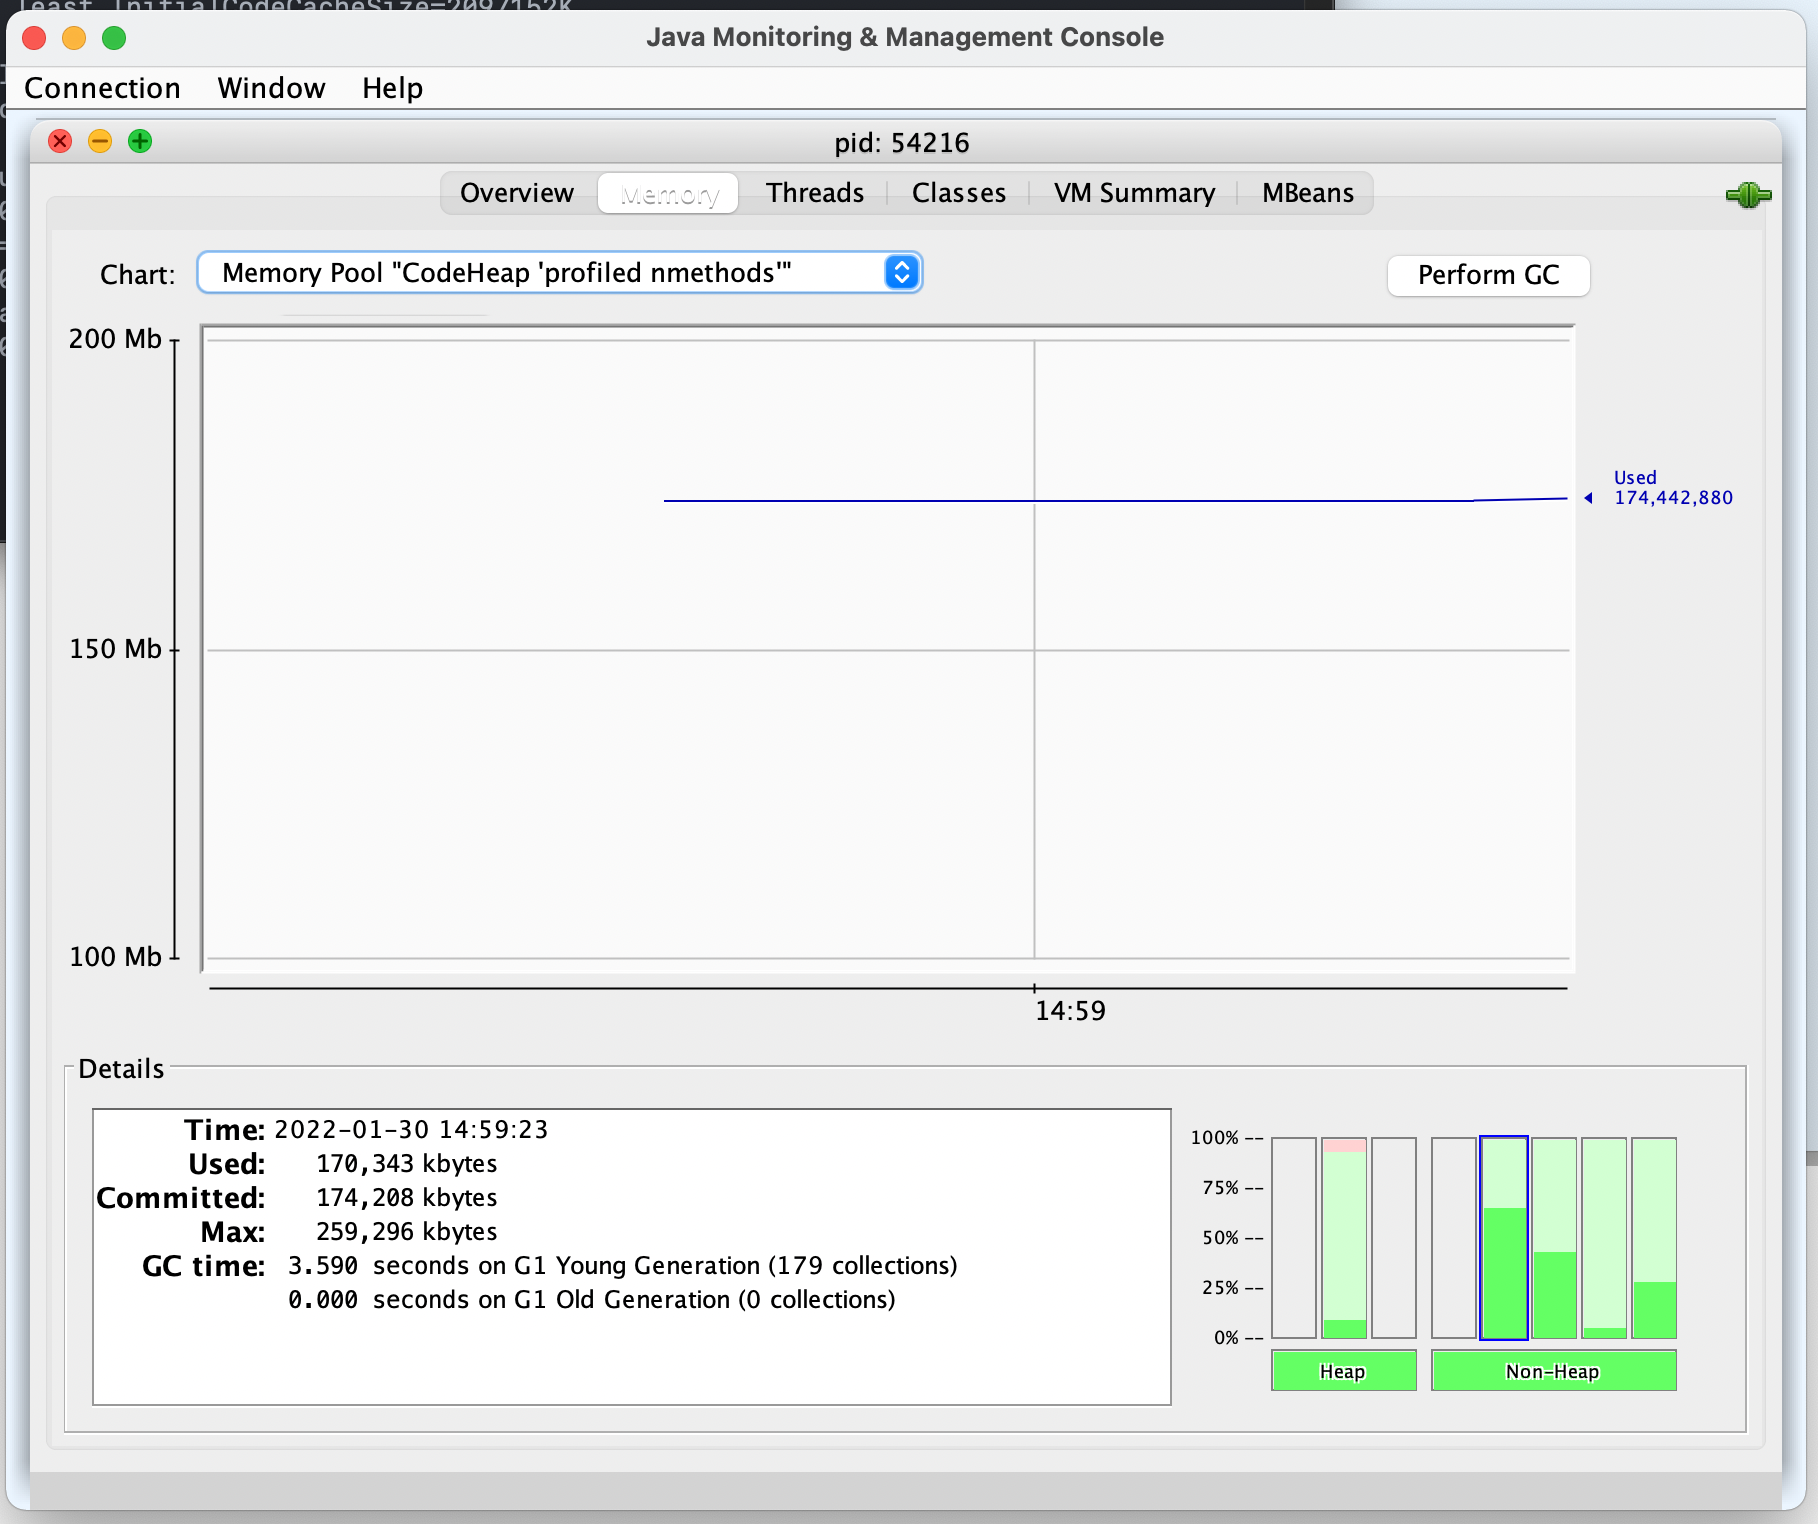Screen dimensions: 1818x1524
Task: Click the Non-Heap label button
Action: pos(1553,1370)
